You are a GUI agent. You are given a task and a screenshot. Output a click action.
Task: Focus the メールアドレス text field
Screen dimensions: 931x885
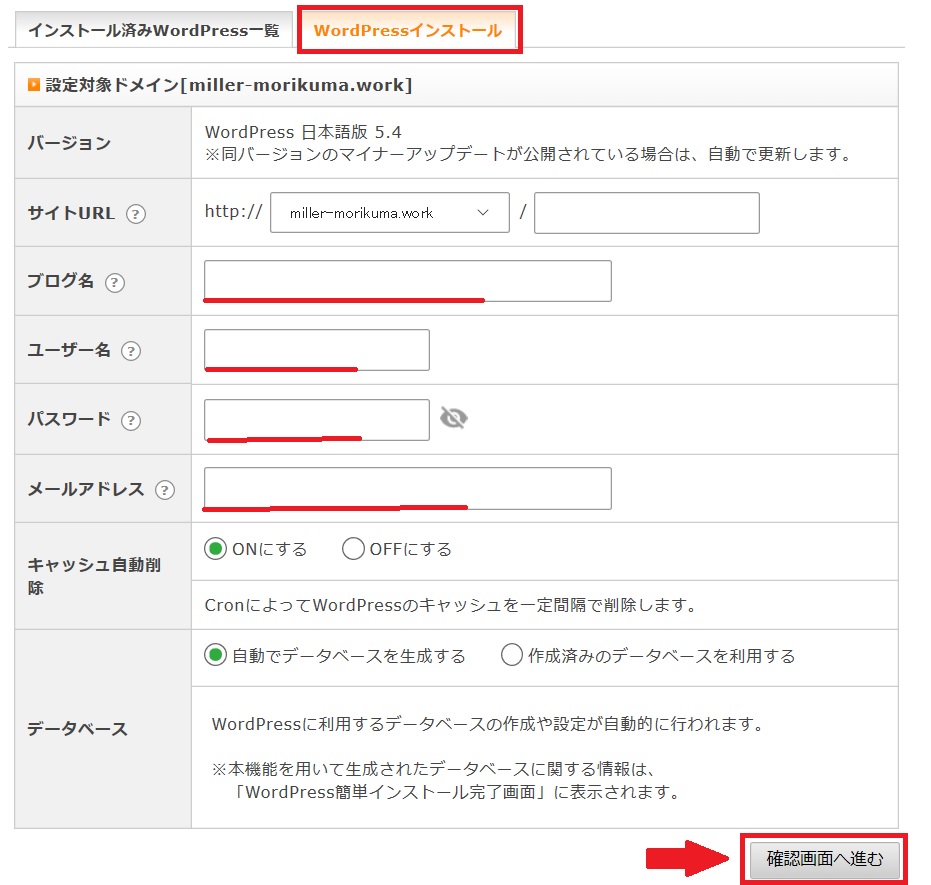(407, 489)
